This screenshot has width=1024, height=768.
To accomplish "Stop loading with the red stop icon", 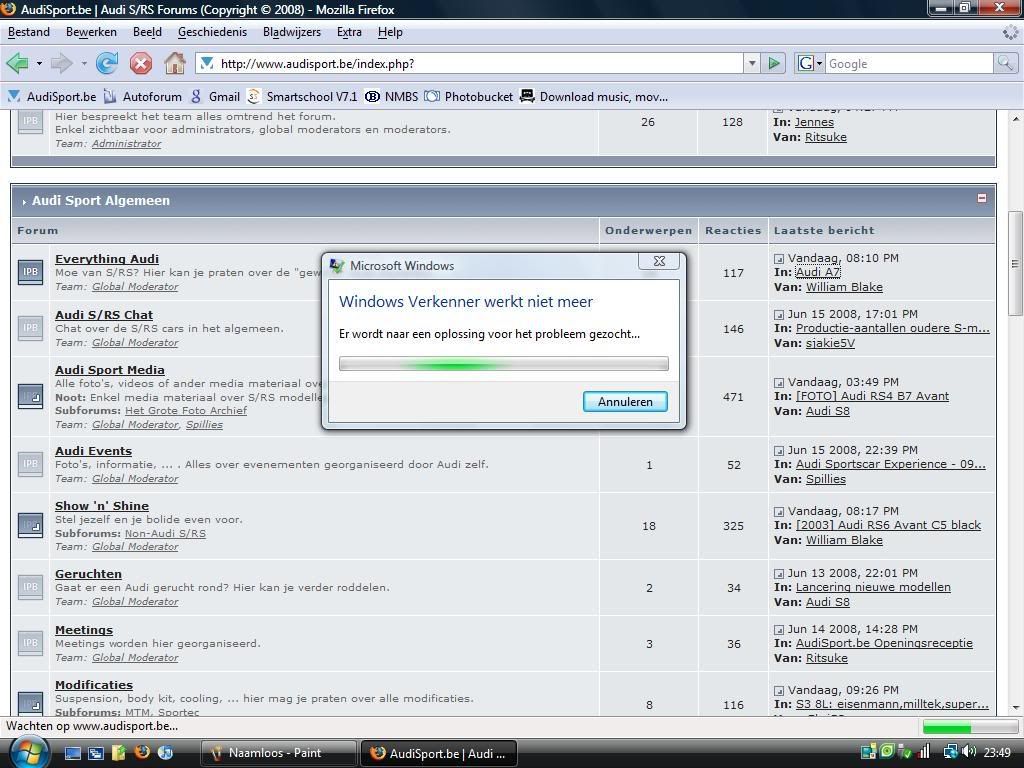I will (140, 63).
